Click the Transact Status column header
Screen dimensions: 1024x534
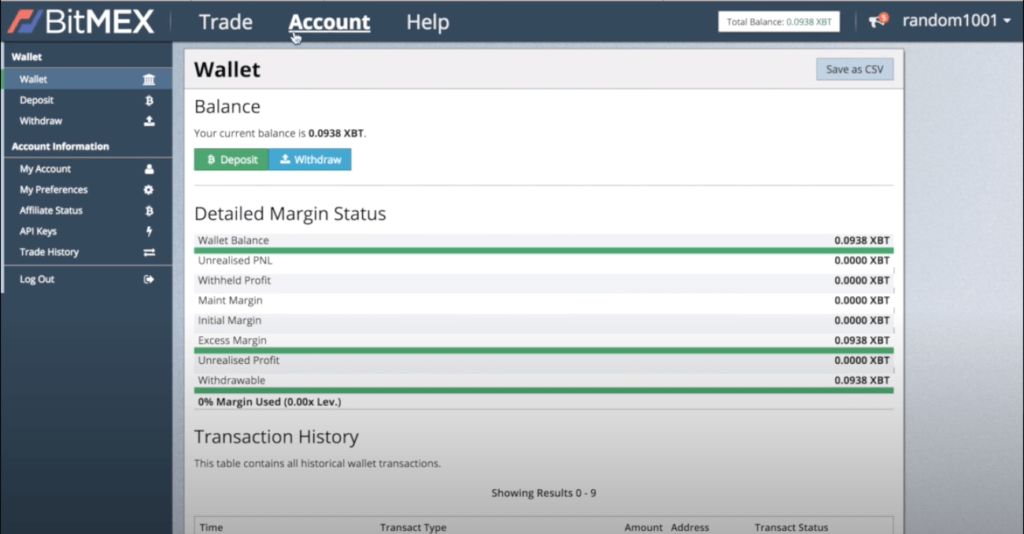[x=791, y=527]
